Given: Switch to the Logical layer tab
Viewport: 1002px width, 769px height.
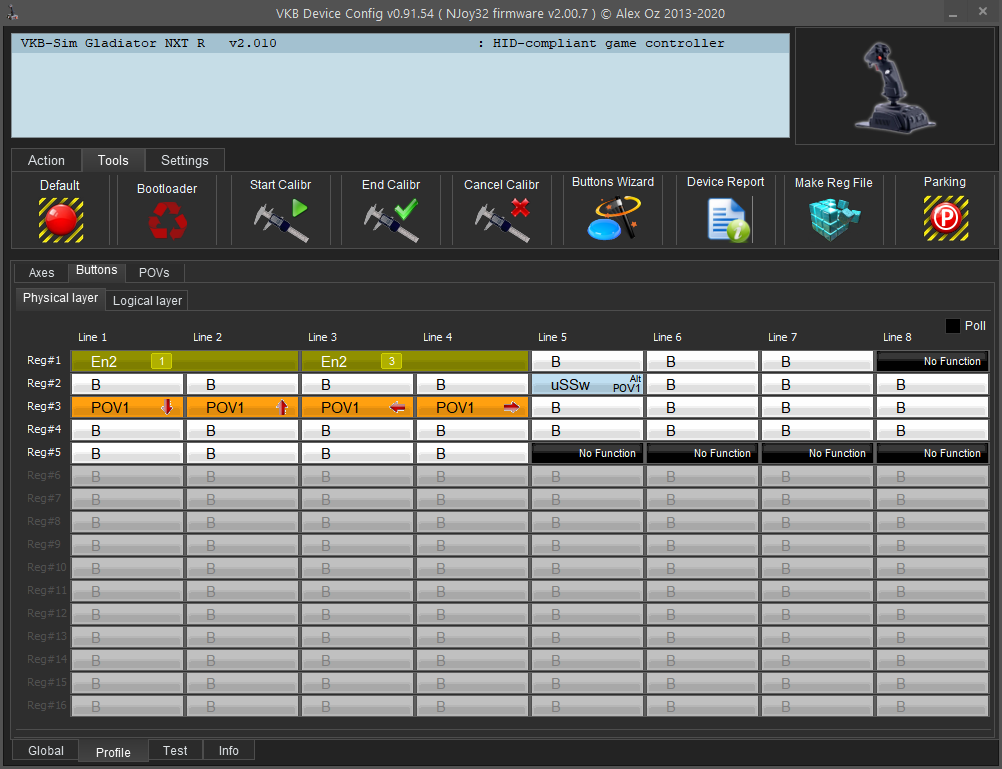Looking at the screenshot, I should (147, 300).
